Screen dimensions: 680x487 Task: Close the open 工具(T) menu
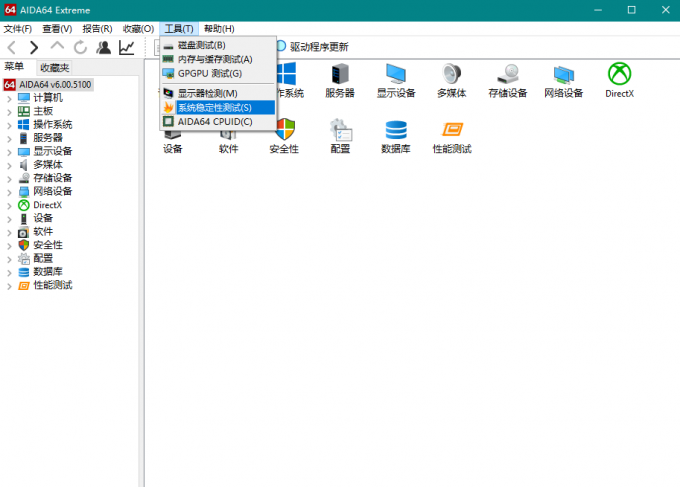(x=179, y=29)
